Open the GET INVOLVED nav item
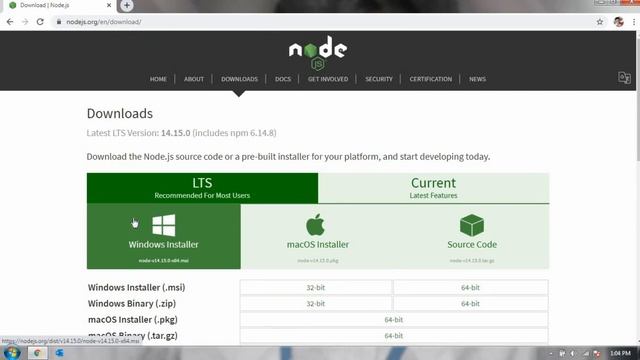Image resolution: width=640 pixels, height=360 pixels. tap(328, 79)
